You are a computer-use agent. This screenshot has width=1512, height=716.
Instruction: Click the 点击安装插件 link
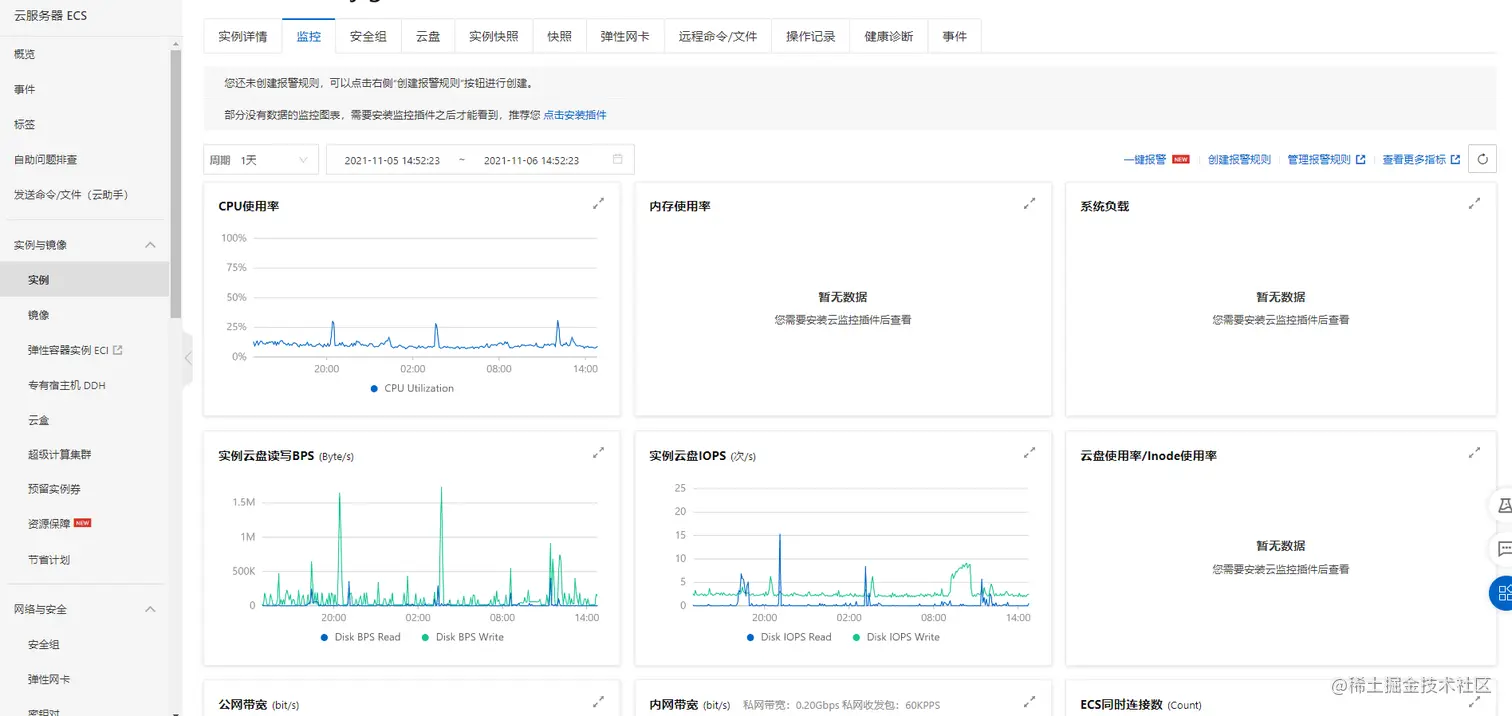575,115
